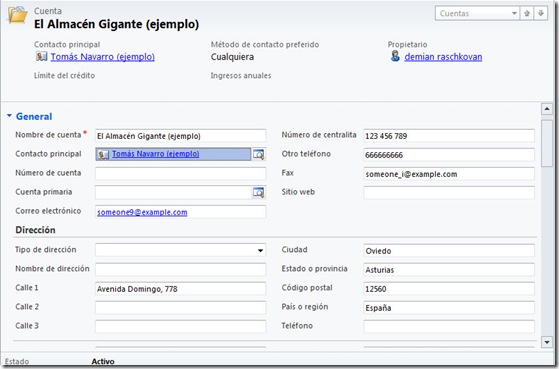This screenshot has height=369, width=559.
Task: Click the scrollbar up arrow
Action: pos(547,109)
